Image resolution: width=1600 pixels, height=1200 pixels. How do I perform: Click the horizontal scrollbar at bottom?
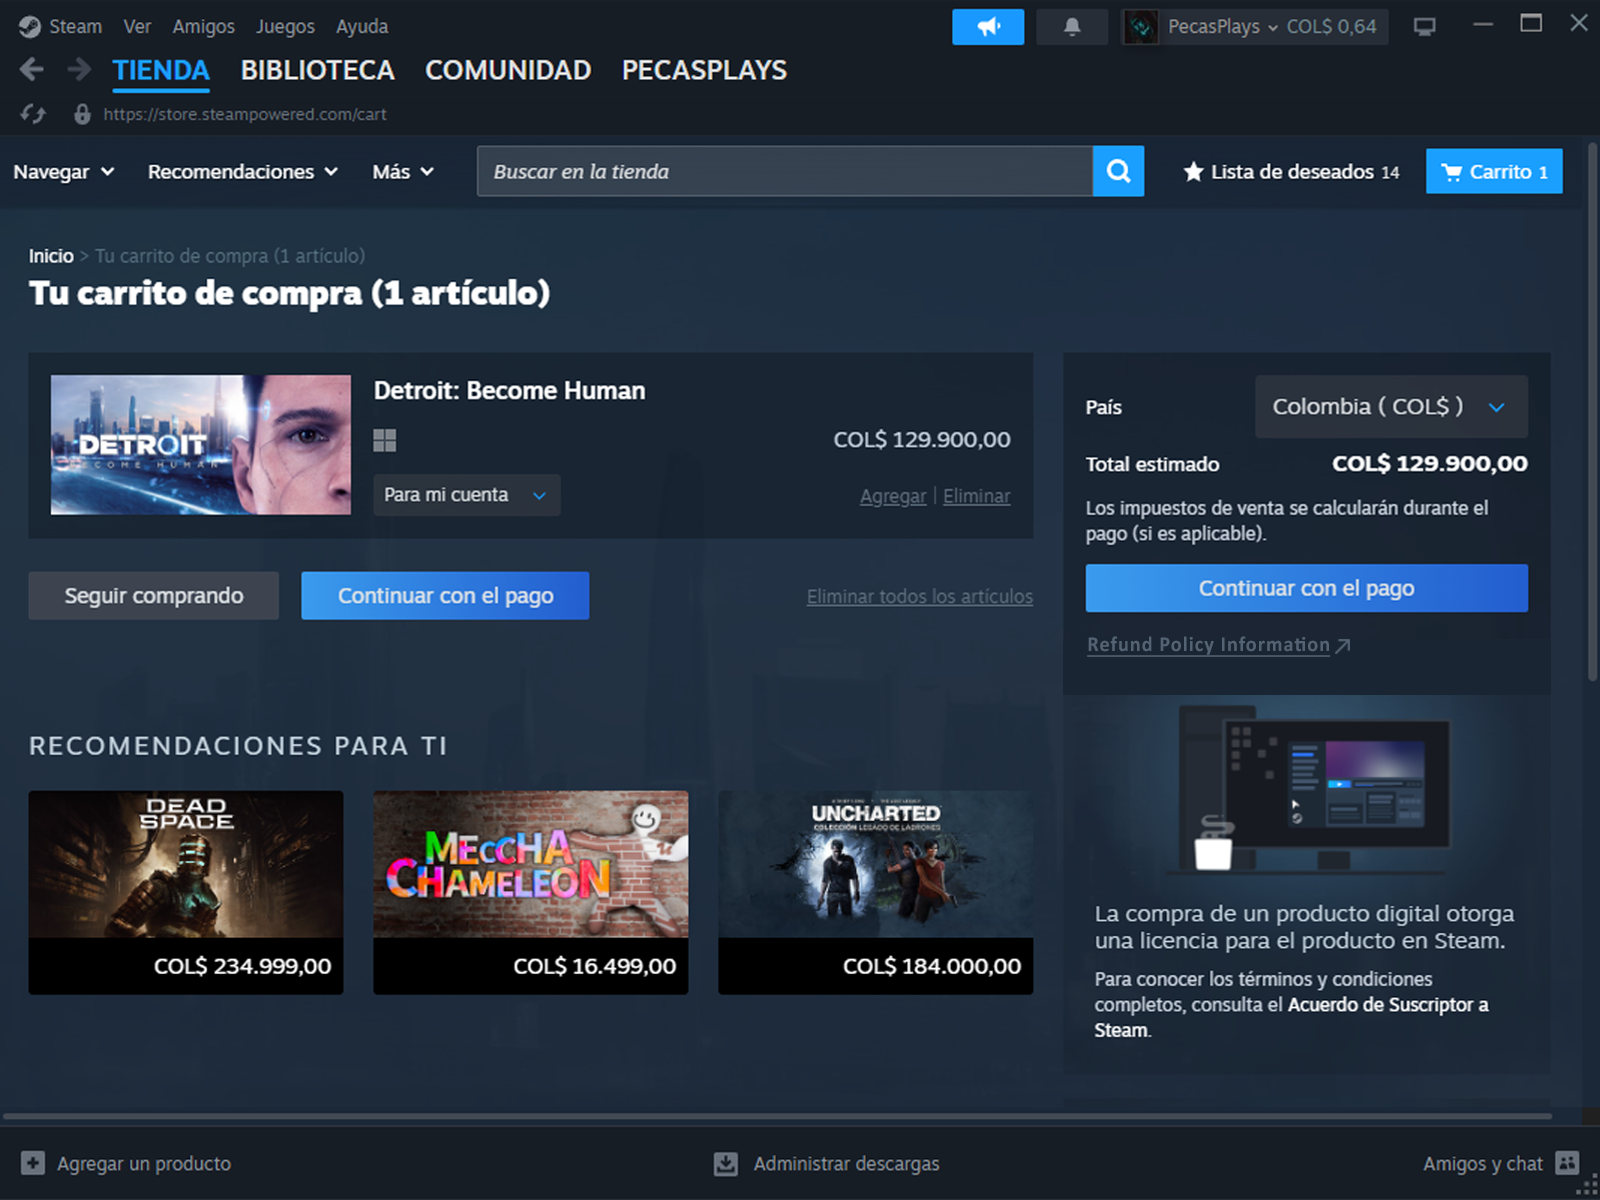(x=777, y=1116)
